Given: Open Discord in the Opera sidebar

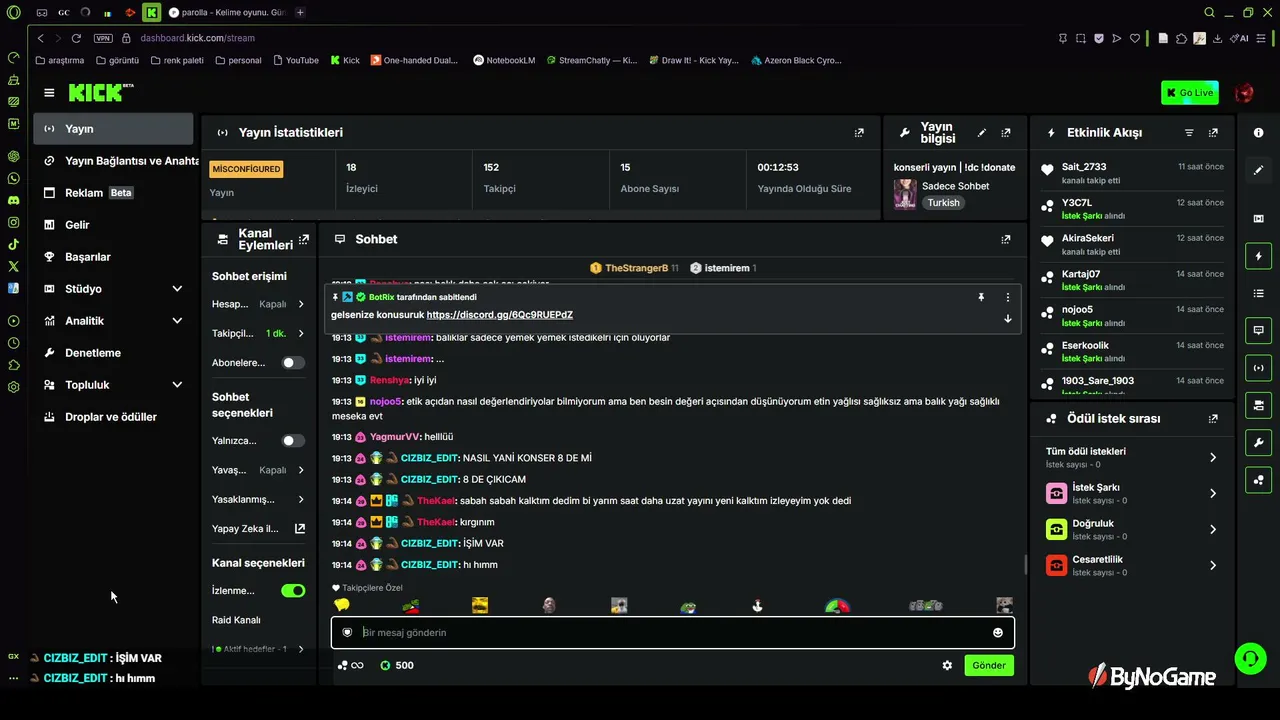Looking at the screenshot, I should point(13,200).
